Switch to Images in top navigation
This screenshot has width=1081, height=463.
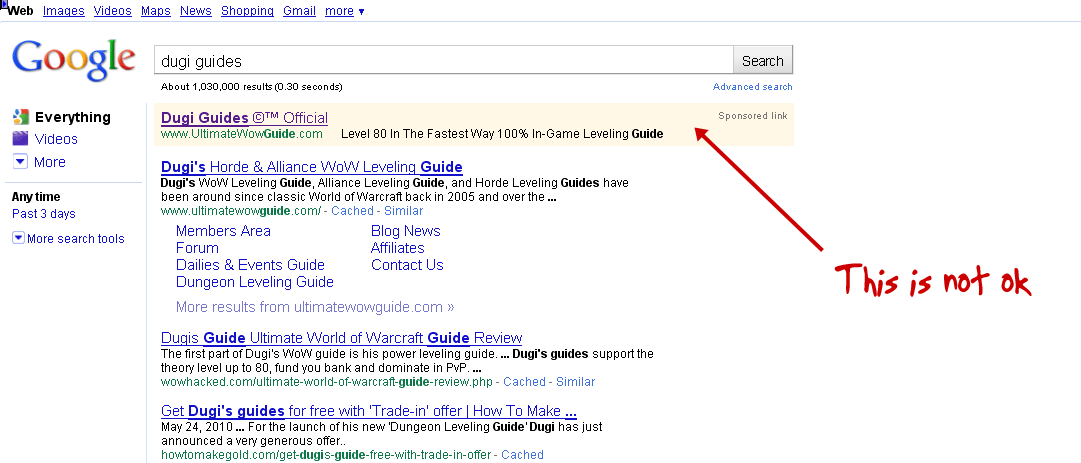(63, 11)
